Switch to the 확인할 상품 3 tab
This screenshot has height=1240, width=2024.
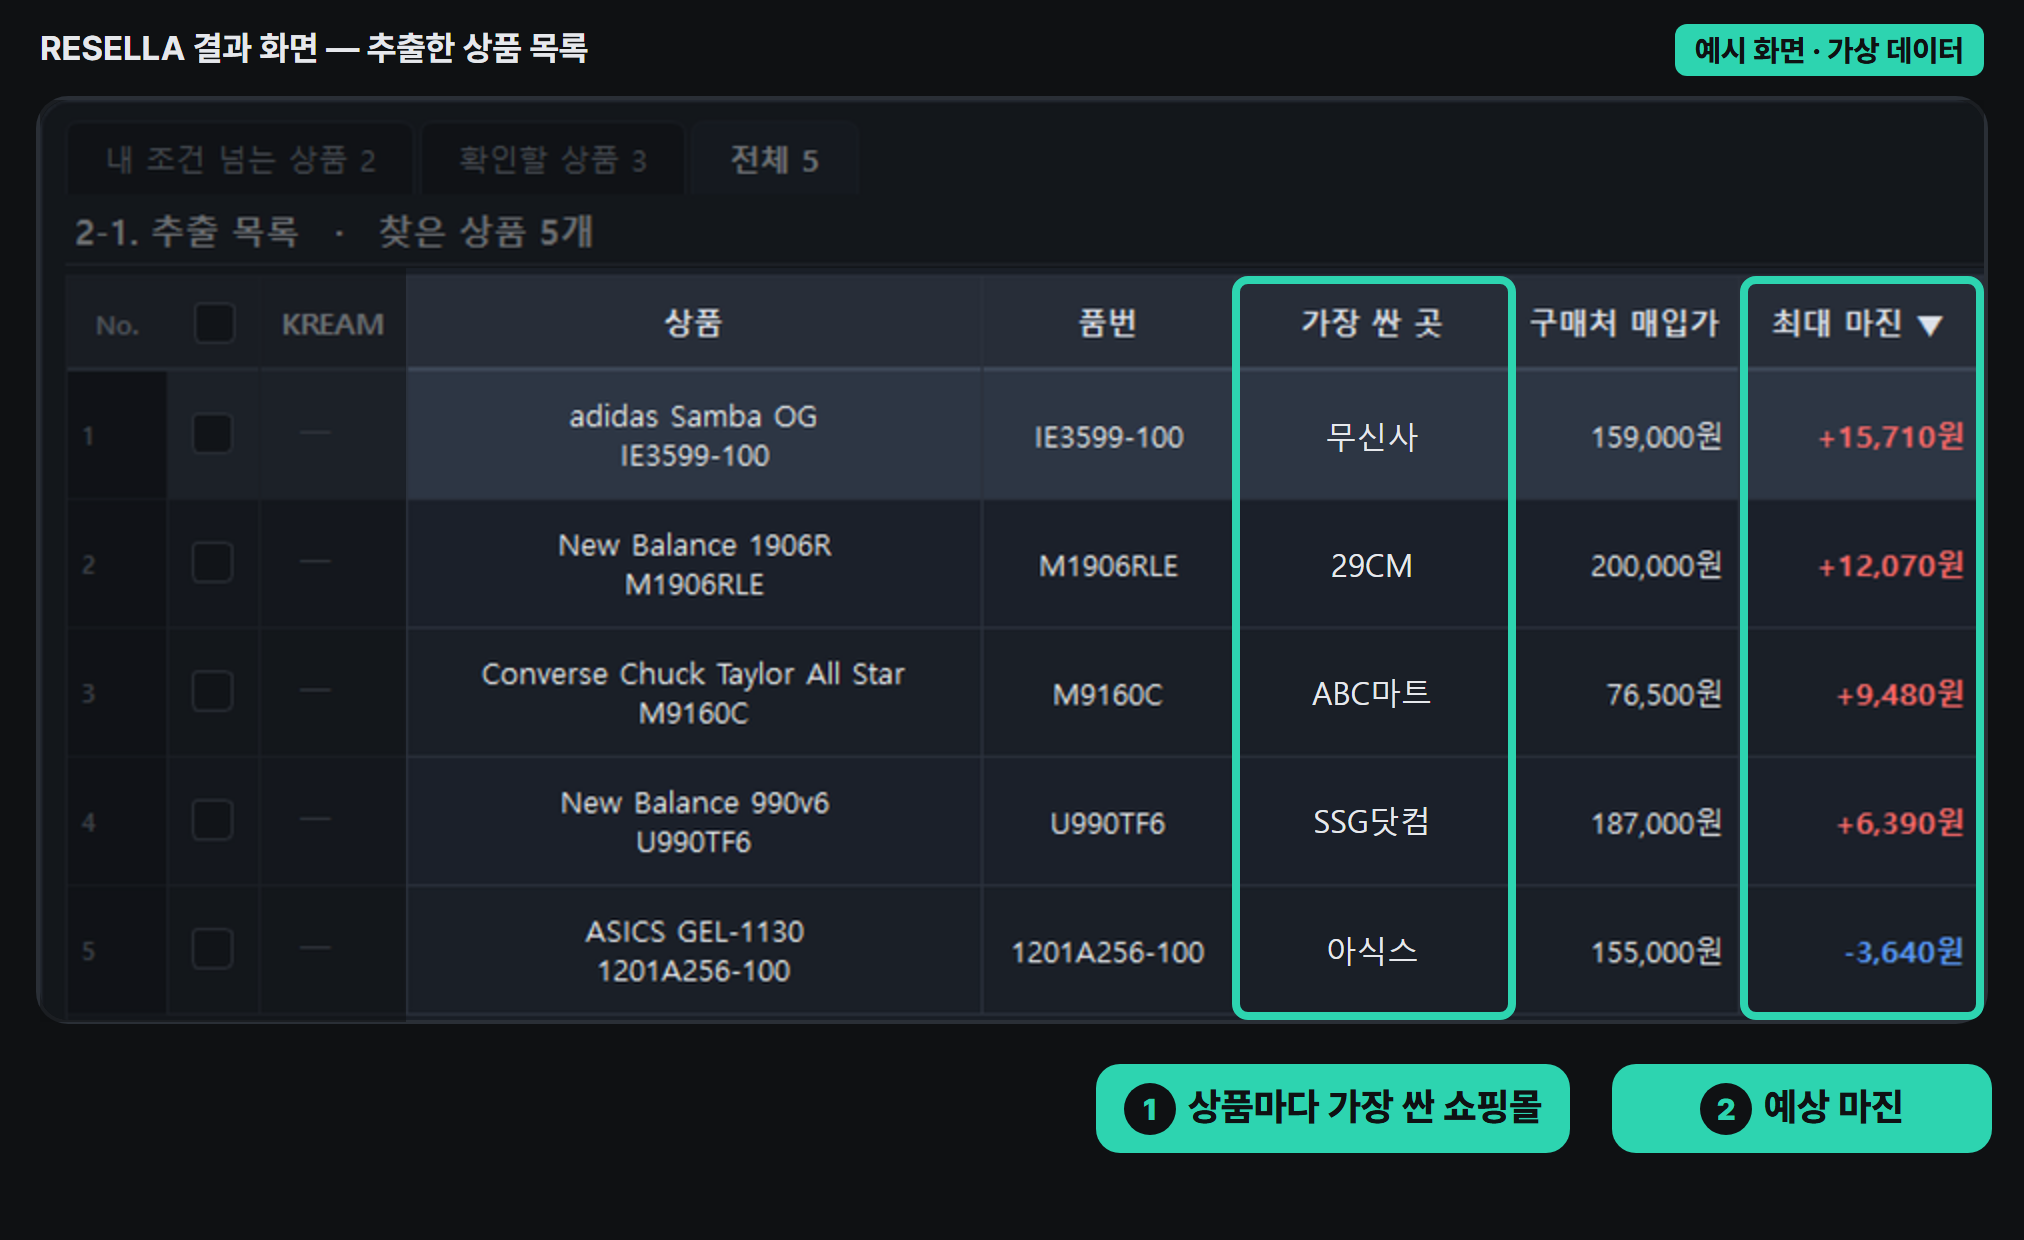pos(553,160)
